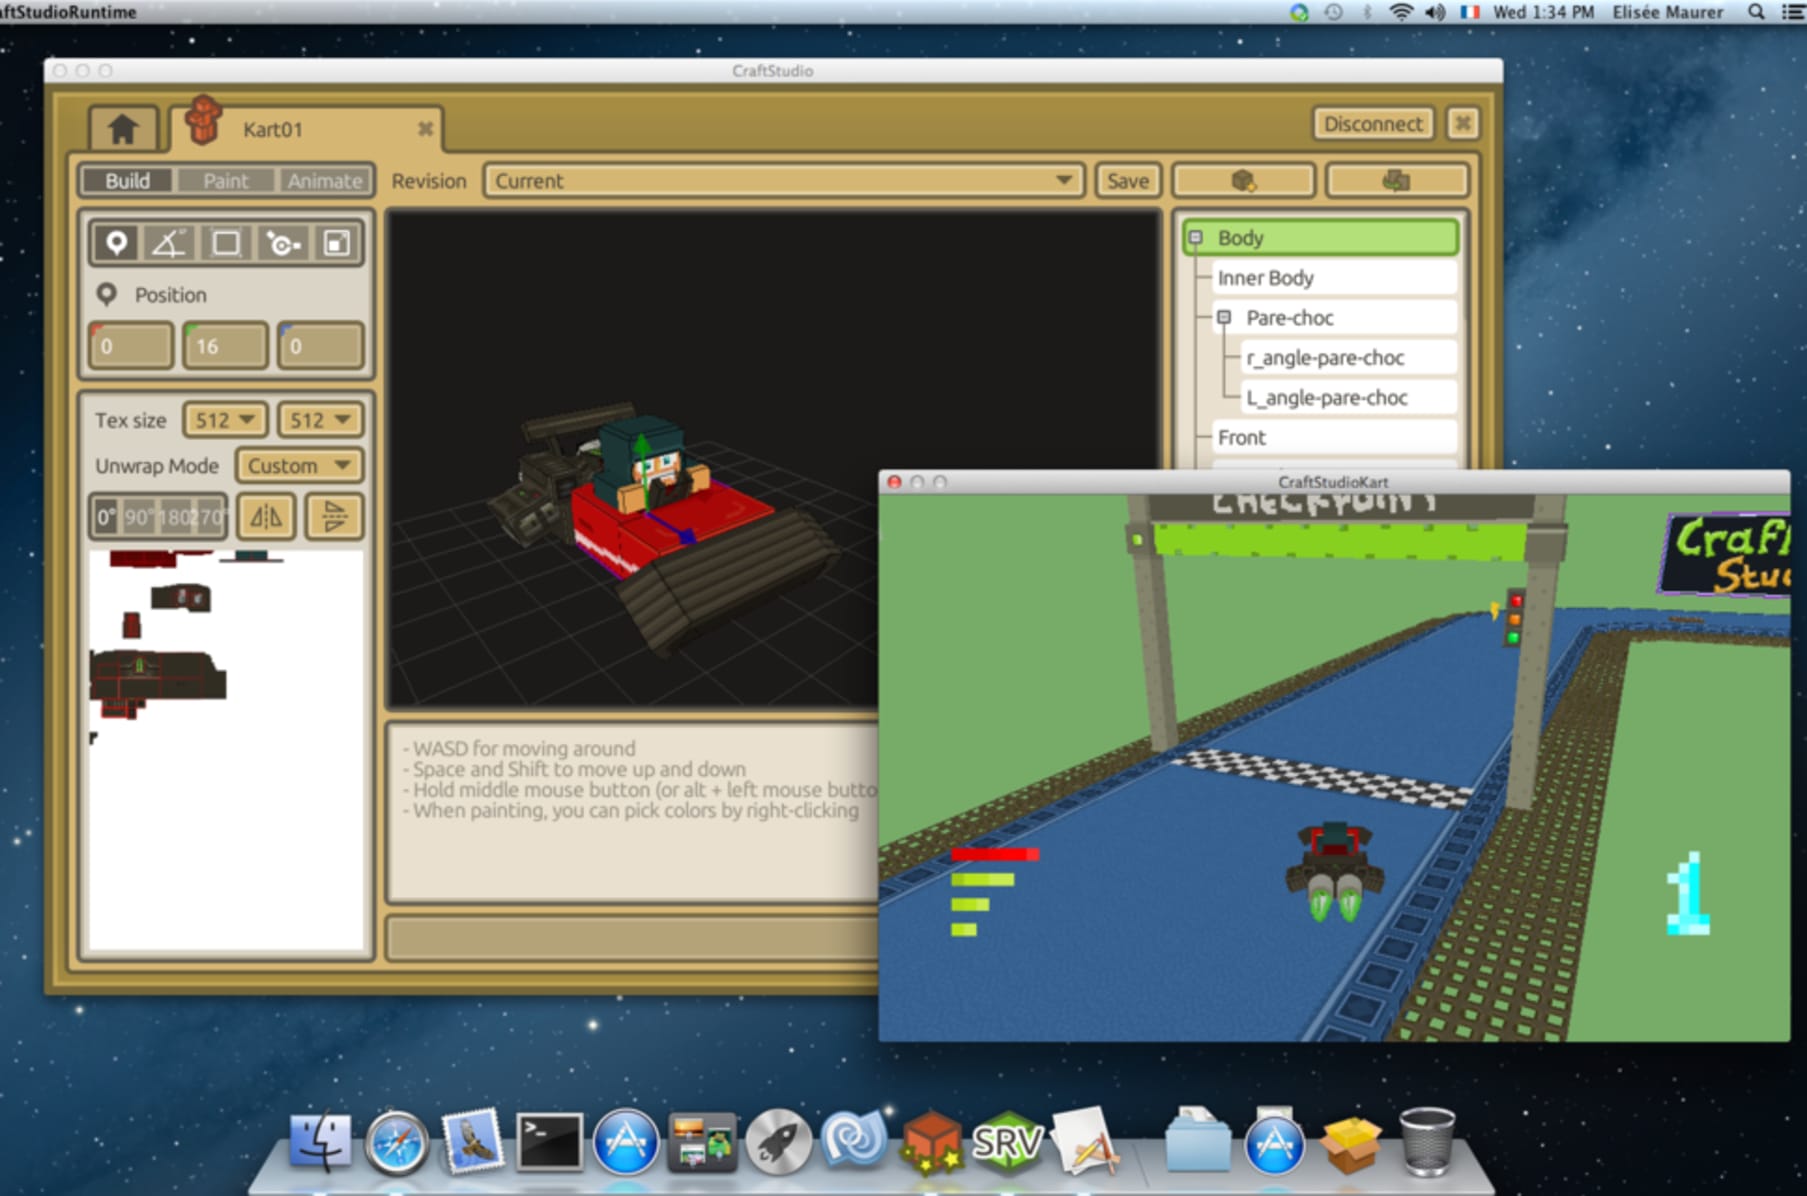Go to the Home tab icon
Screen dimensions: 1807x1196
123,129
